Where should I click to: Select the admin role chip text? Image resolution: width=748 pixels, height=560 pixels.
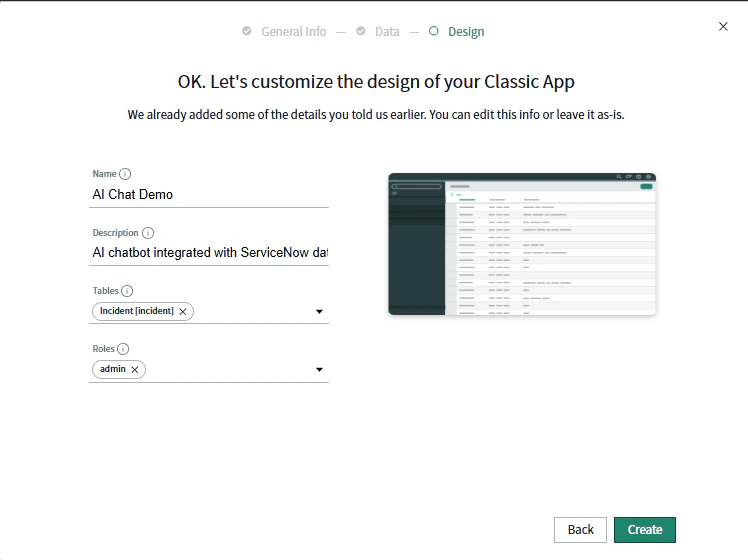point(113,369)
